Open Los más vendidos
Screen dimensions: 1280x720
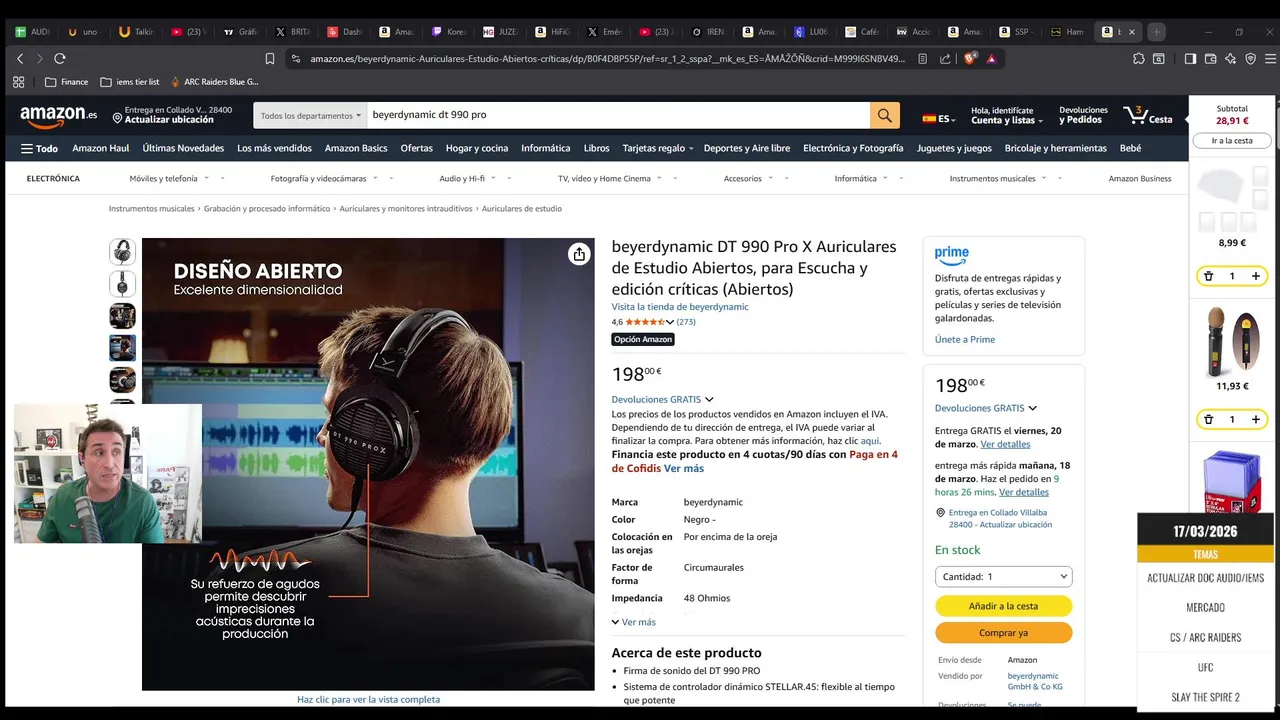(x=274, y=148)
